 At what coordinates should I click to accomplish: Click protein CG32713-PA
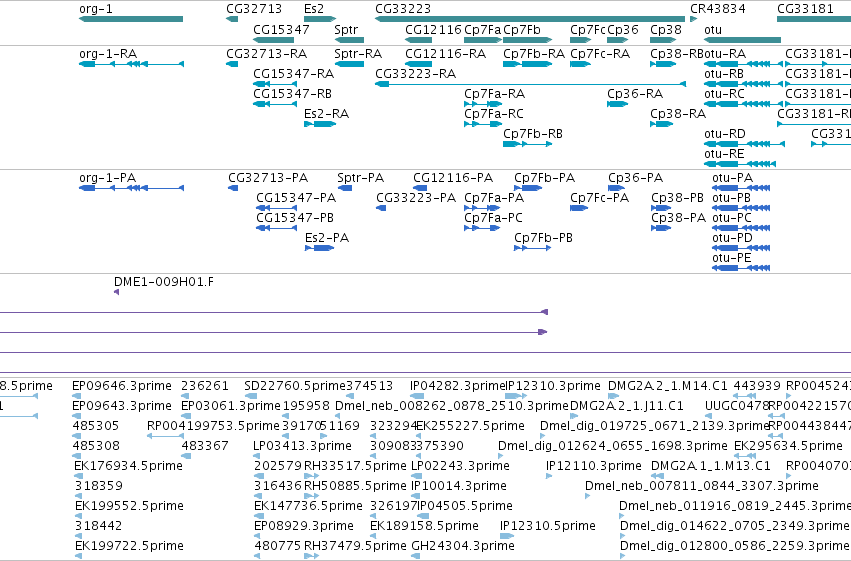233,188
